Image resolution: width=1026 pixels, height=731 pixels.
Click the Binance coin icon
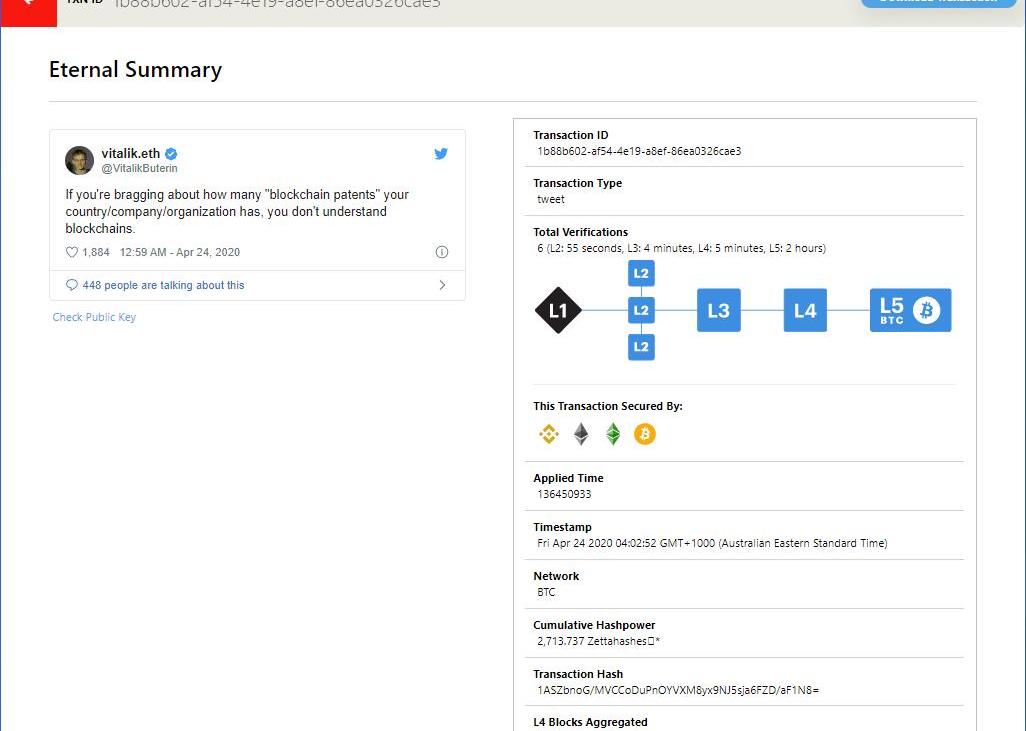(x=548, y=434)
